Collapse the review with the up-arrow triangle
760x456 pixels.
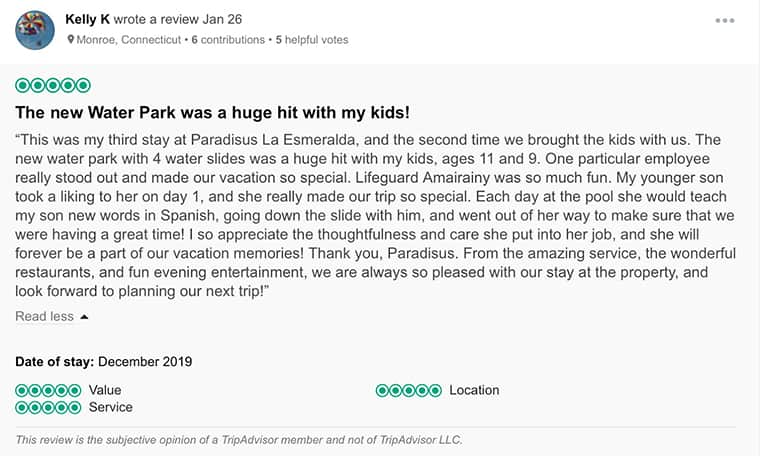[84, 317]
